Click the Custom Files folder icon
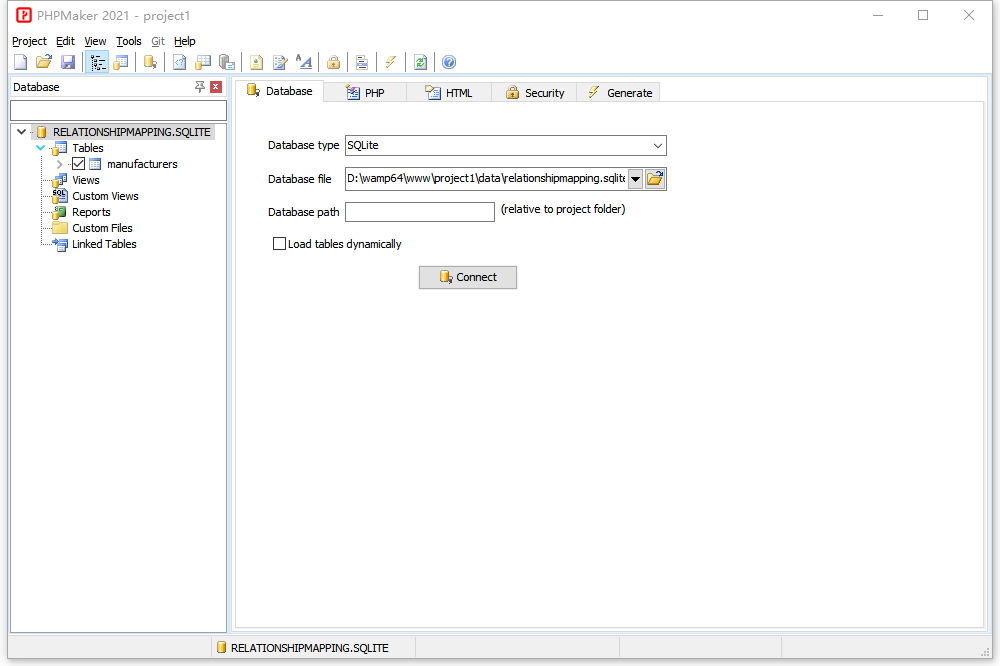The image size is (1000, 666). tap(59, 228)
